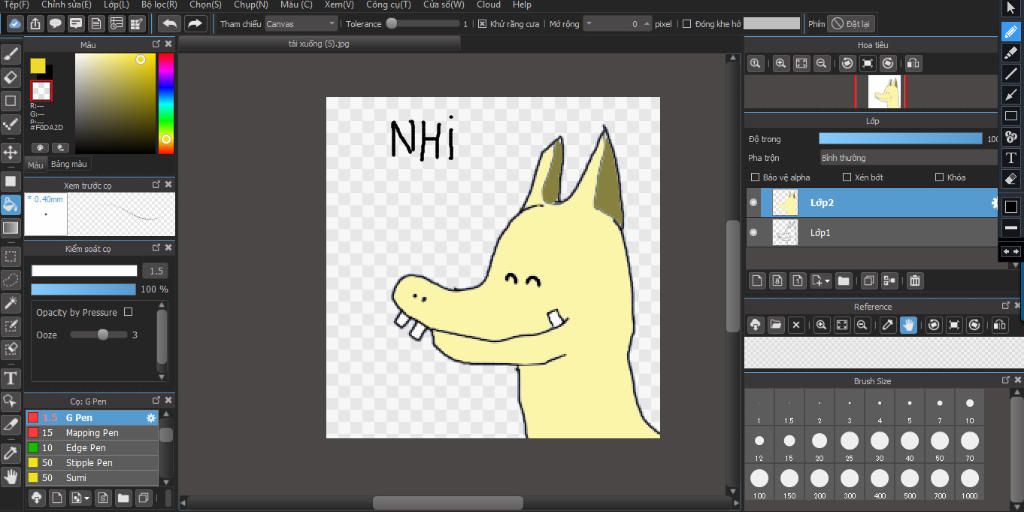Open the Tham chiếu Canvas dropdown
The image size is (1024, 512).
(301, 24)
